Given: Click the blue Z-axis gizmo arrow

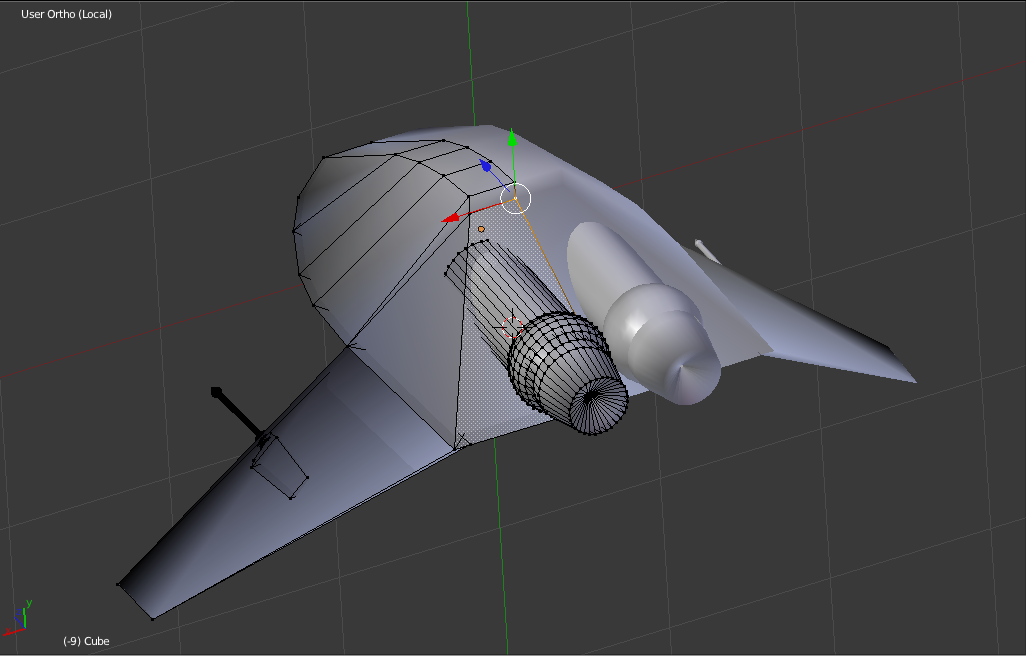Looking at the screenshot, I should coord(486,166).
